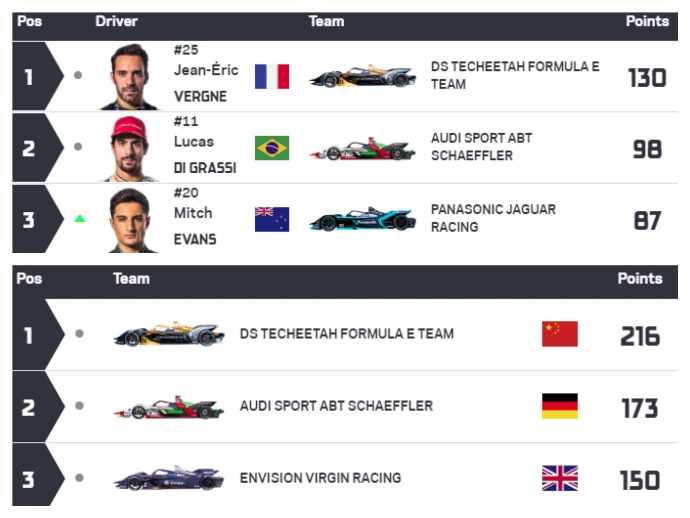This screenshot has width=690, height=518.
Task: Open Mitch Evans' driver photo
Action: pyautogui.click(x=131, y=220)
